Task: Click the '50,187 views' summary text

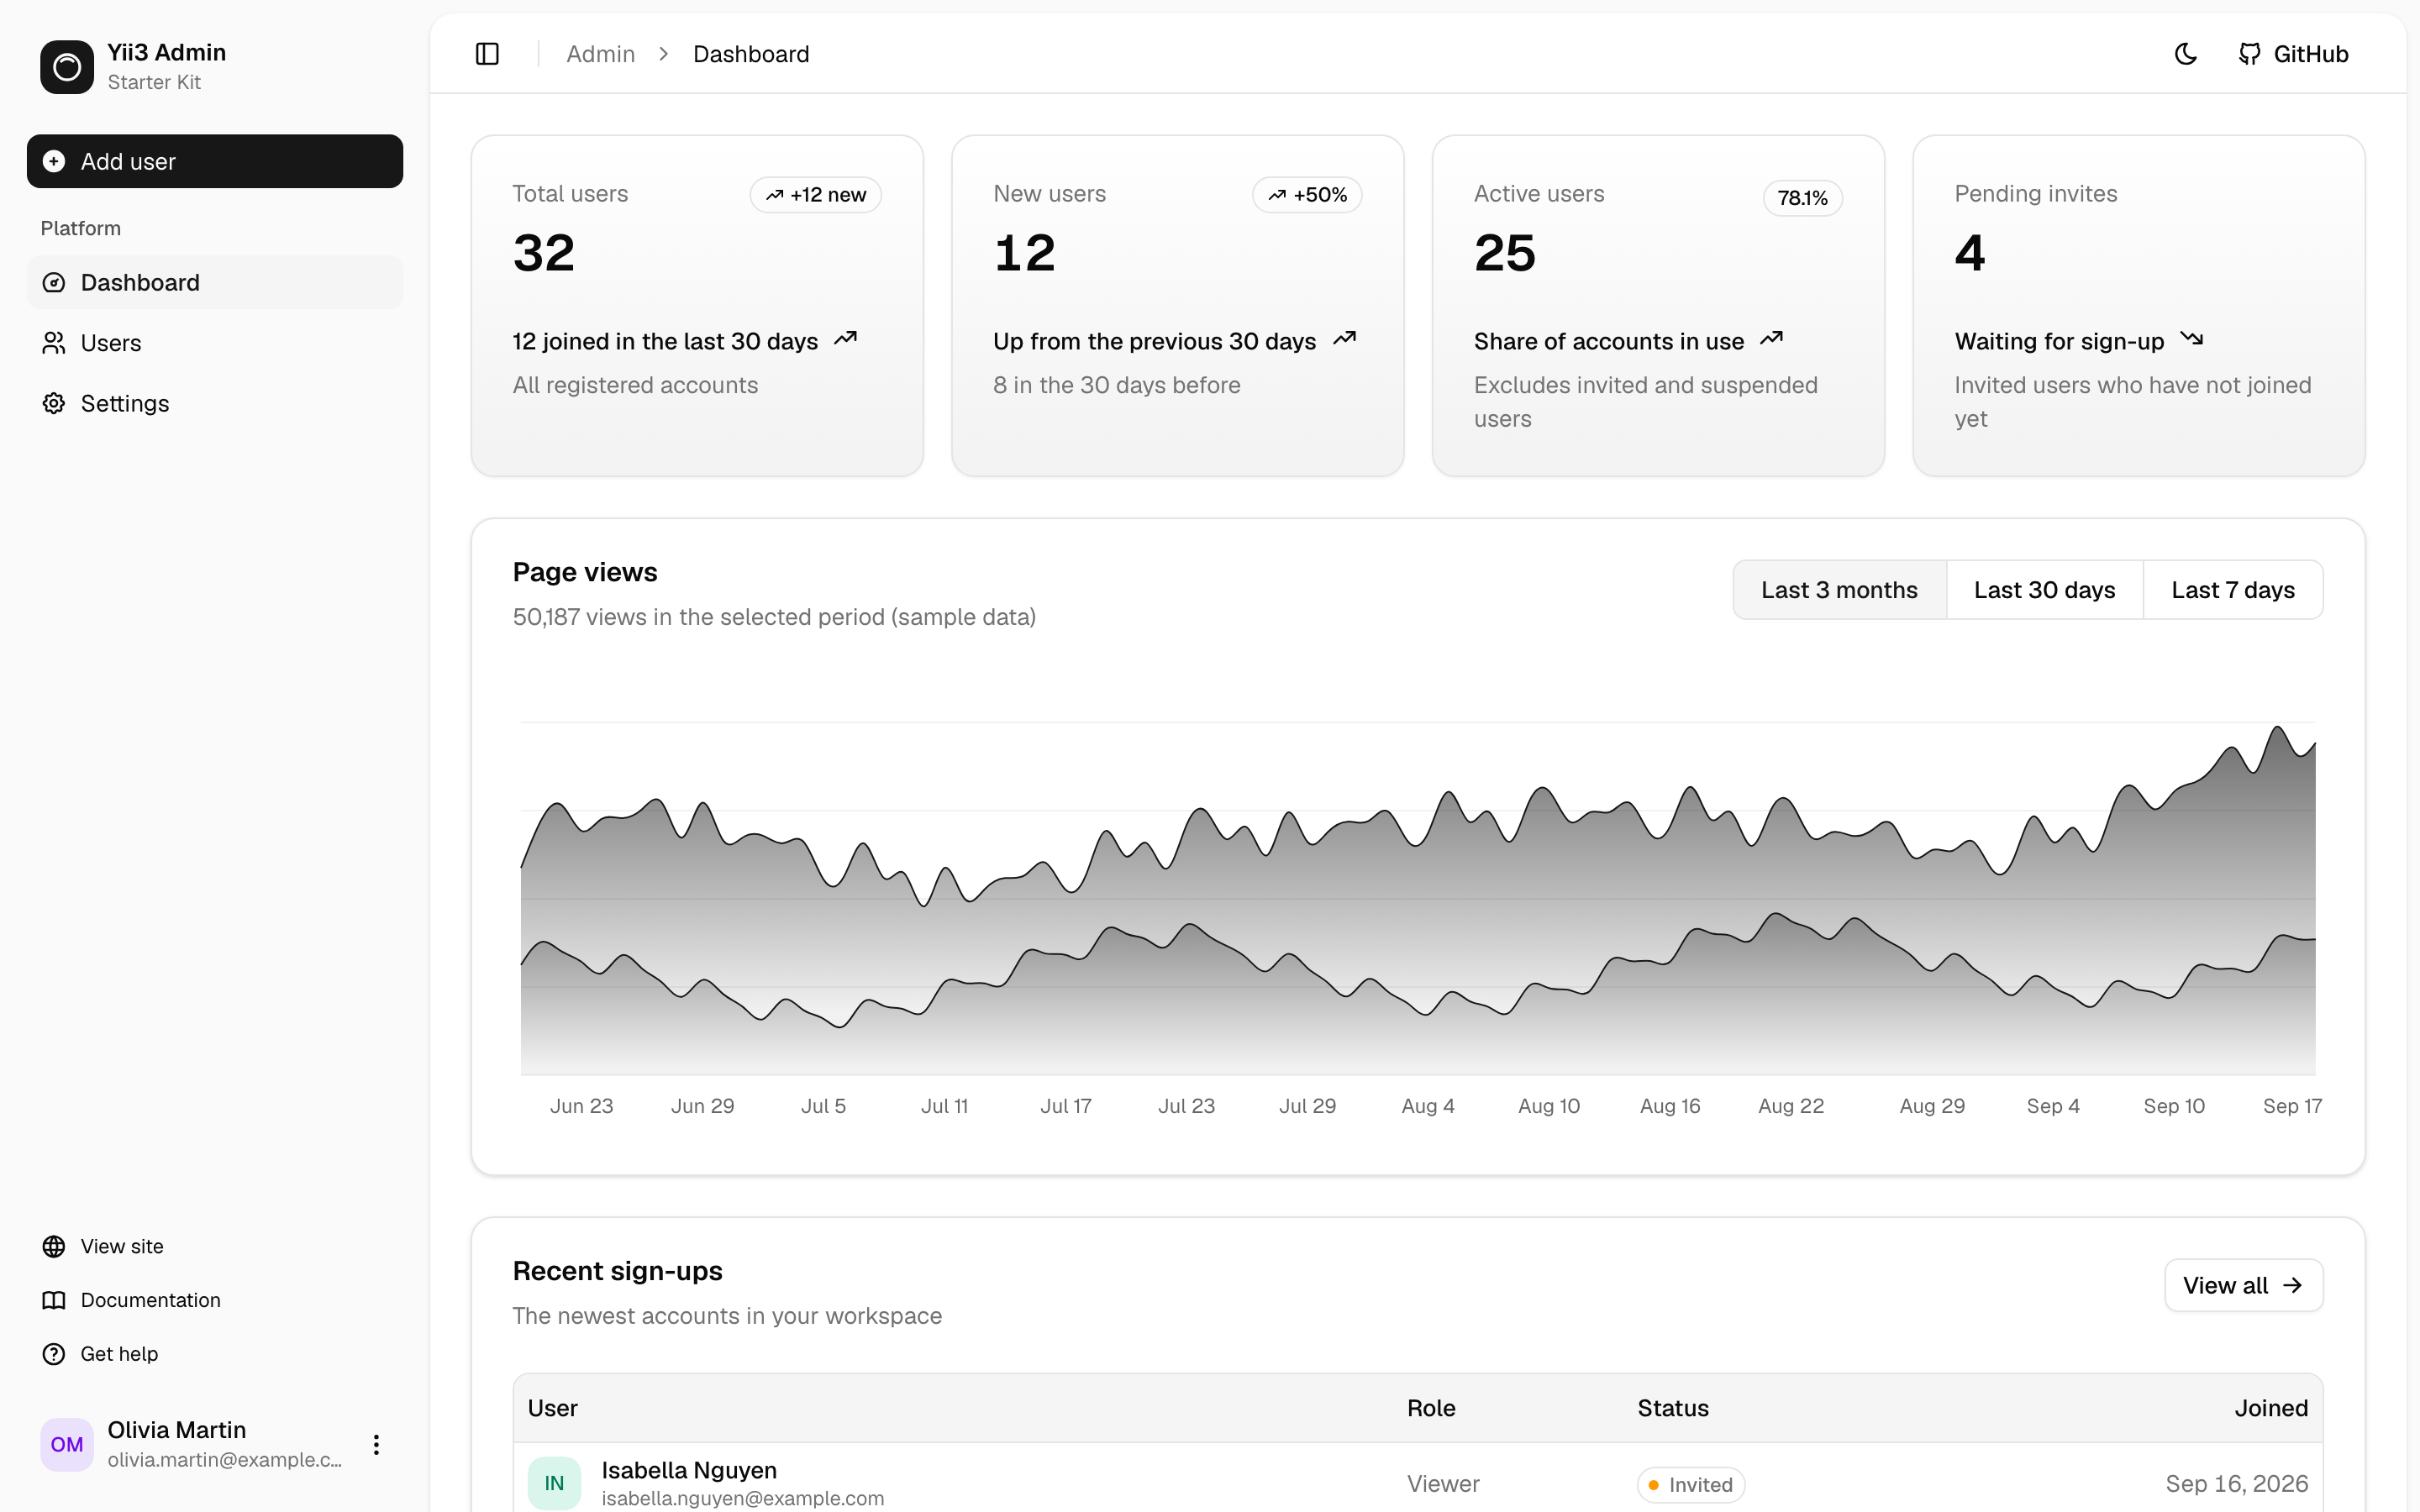Action: coord(774,617)
